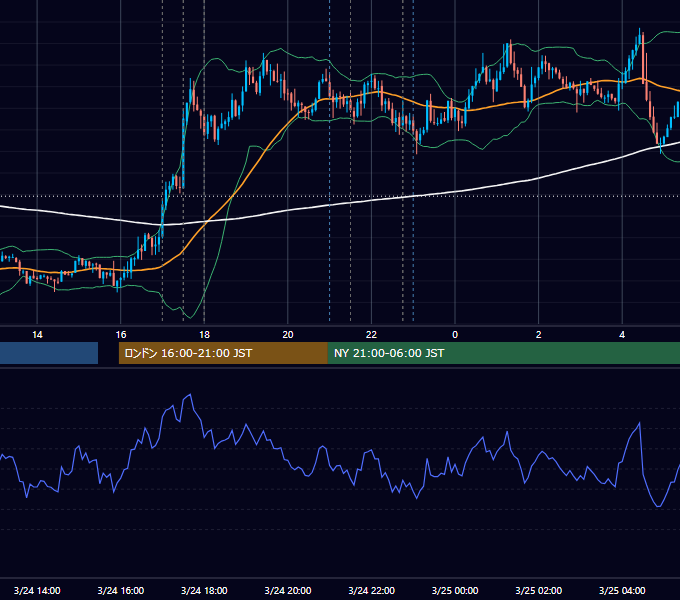The height and width of the screenshot is (600, 680).
Task: Click the 3/24 14:00 date label
Action: pos(37,590)
